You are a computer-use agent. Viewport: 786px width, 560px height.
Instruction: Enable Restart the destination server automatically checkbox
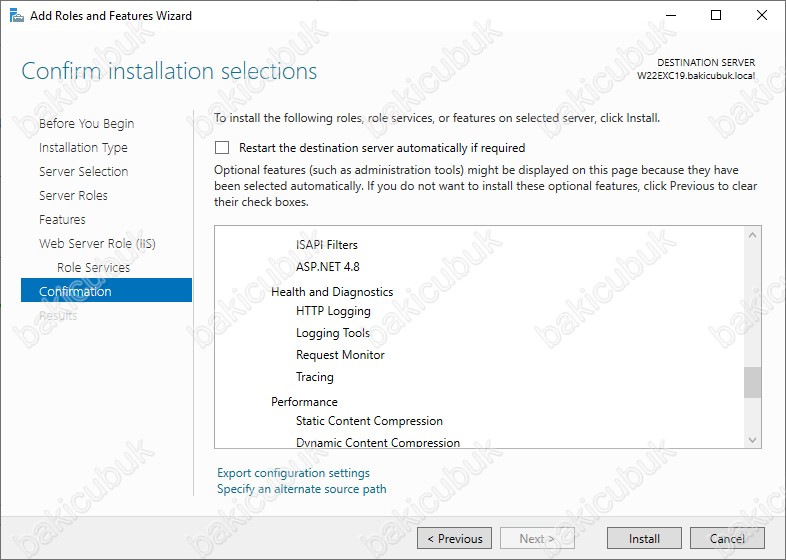(x=222, y=147)
